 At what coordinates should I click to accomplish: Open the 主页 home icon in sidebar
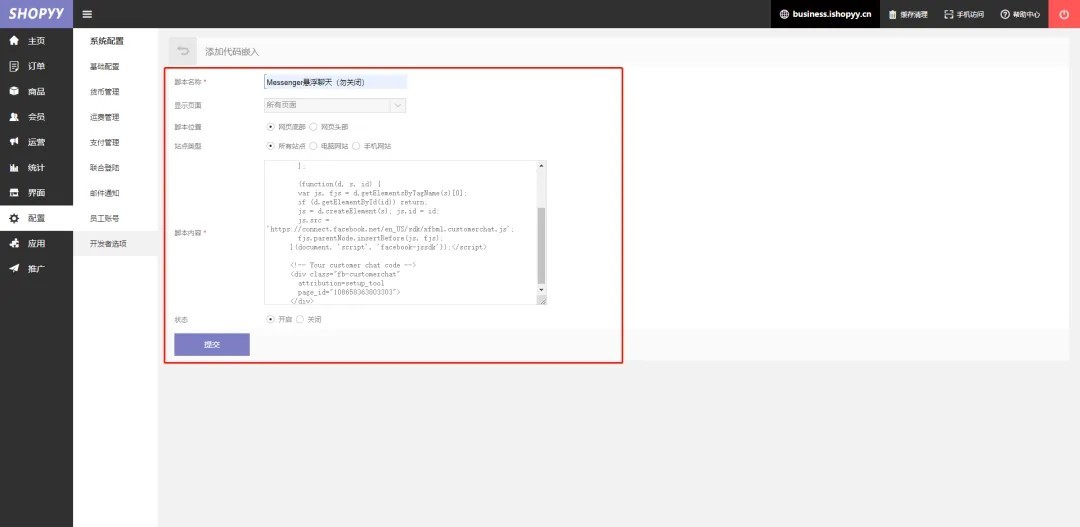tap(14, 41)
